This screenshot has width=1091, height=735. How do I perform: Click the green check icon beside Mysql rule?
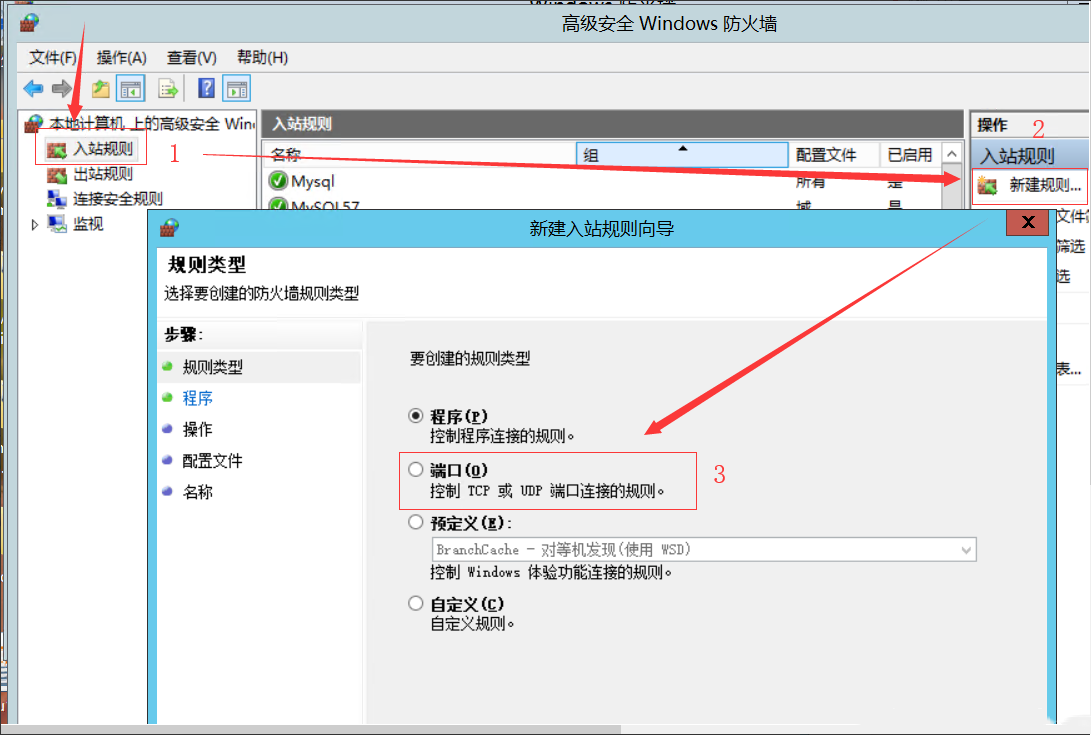[x=278, y=181]
